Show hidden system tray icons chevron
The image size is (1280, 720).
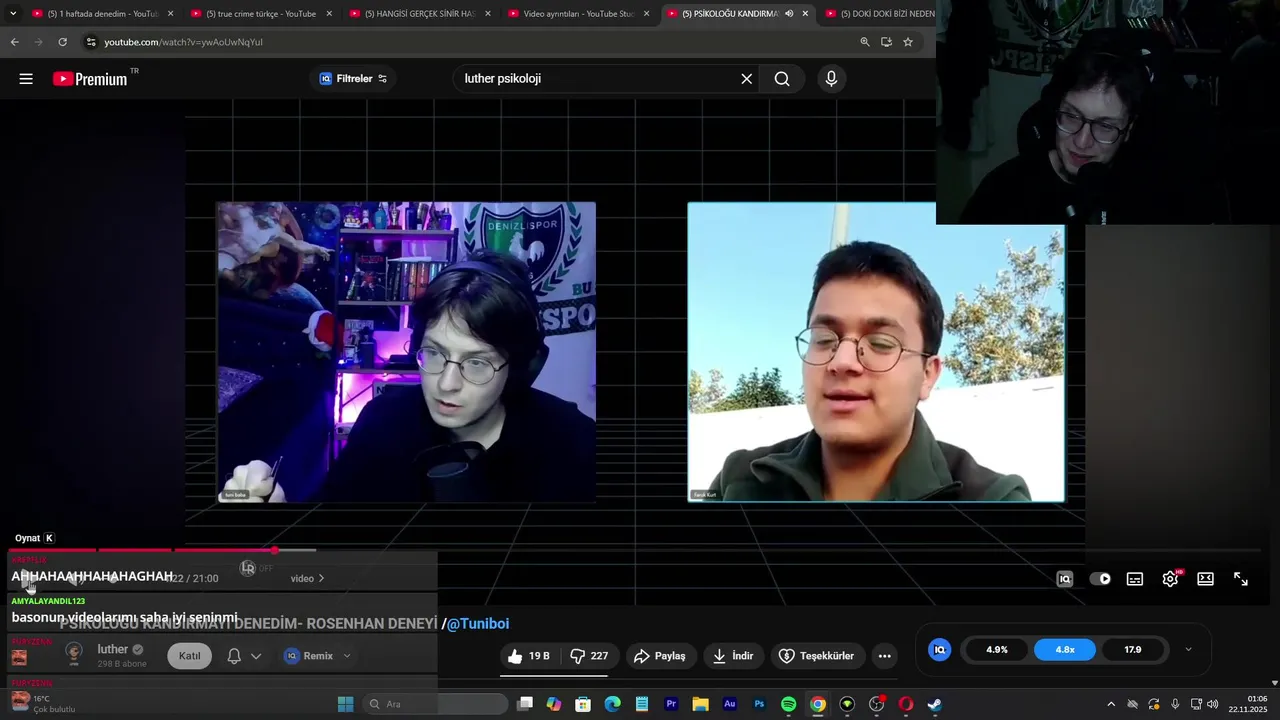point(1111,704)
